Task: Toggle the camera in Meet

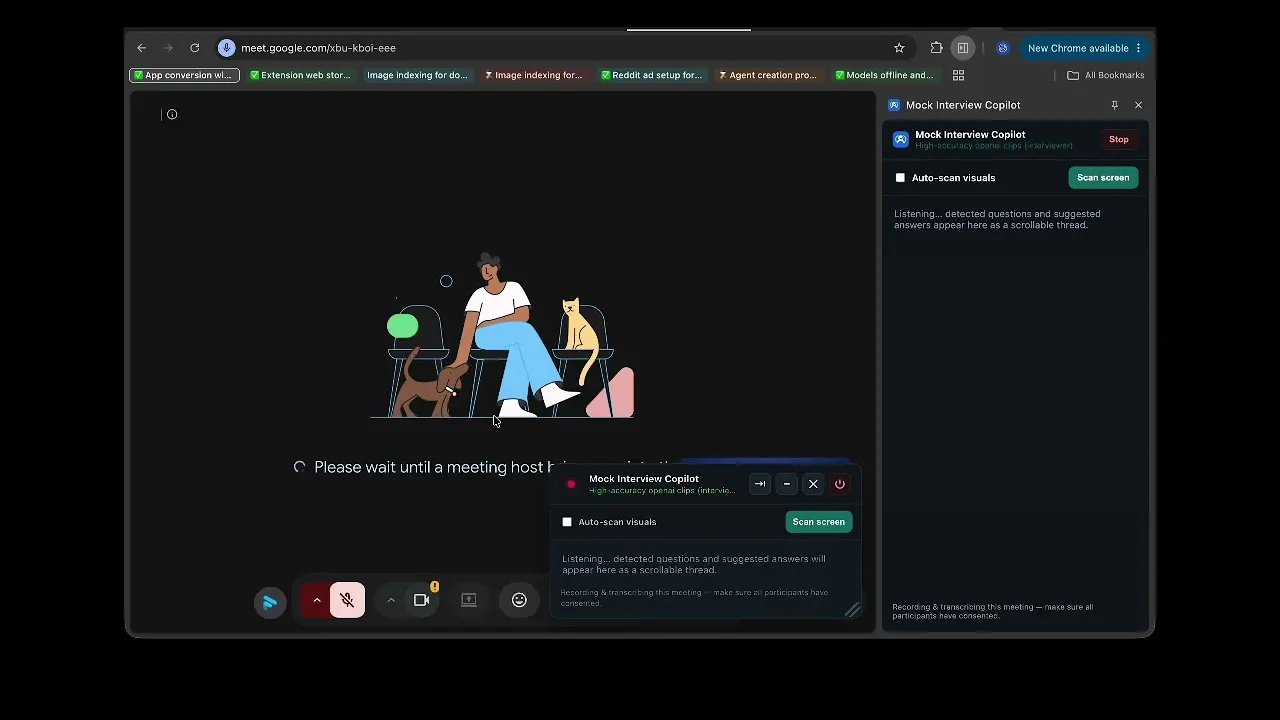Action: 422,600
